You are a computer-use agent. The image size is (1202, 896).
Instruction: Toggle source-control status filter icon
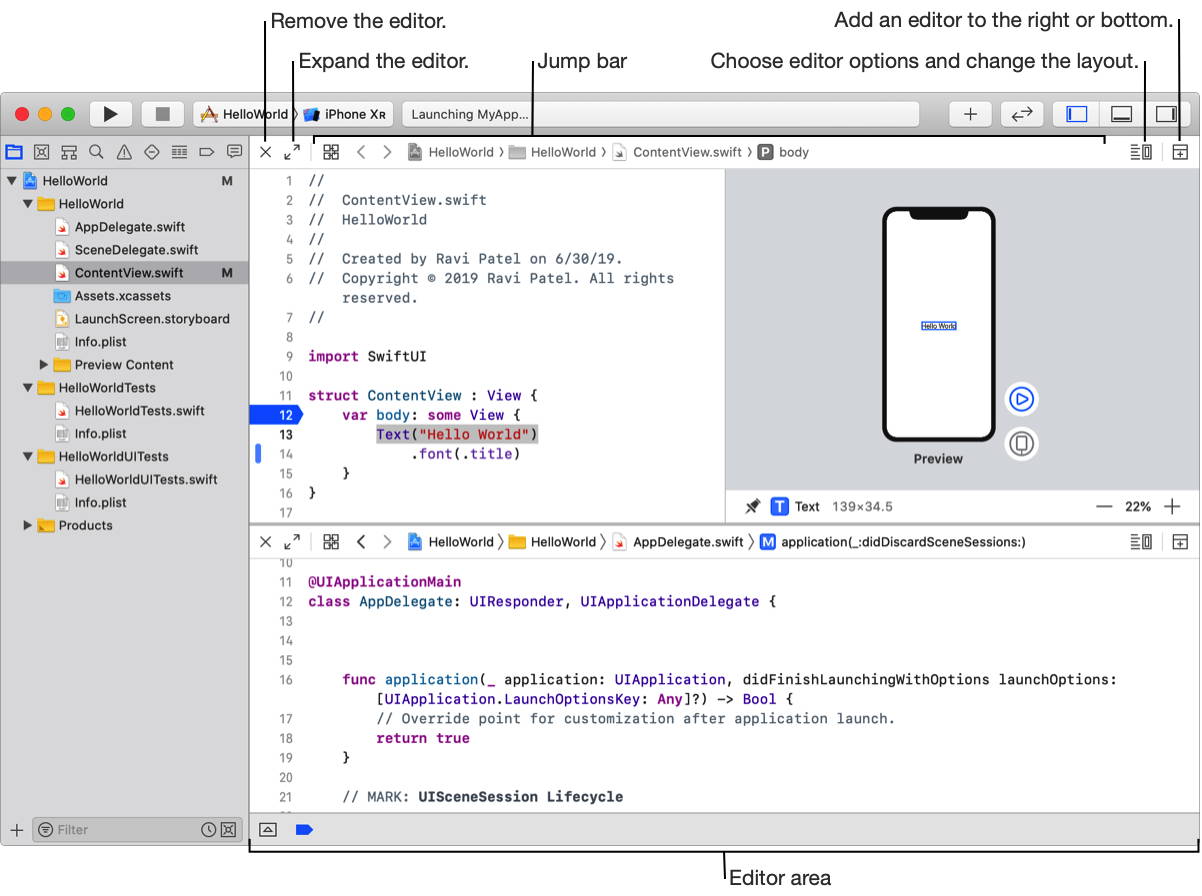point(229,830)
